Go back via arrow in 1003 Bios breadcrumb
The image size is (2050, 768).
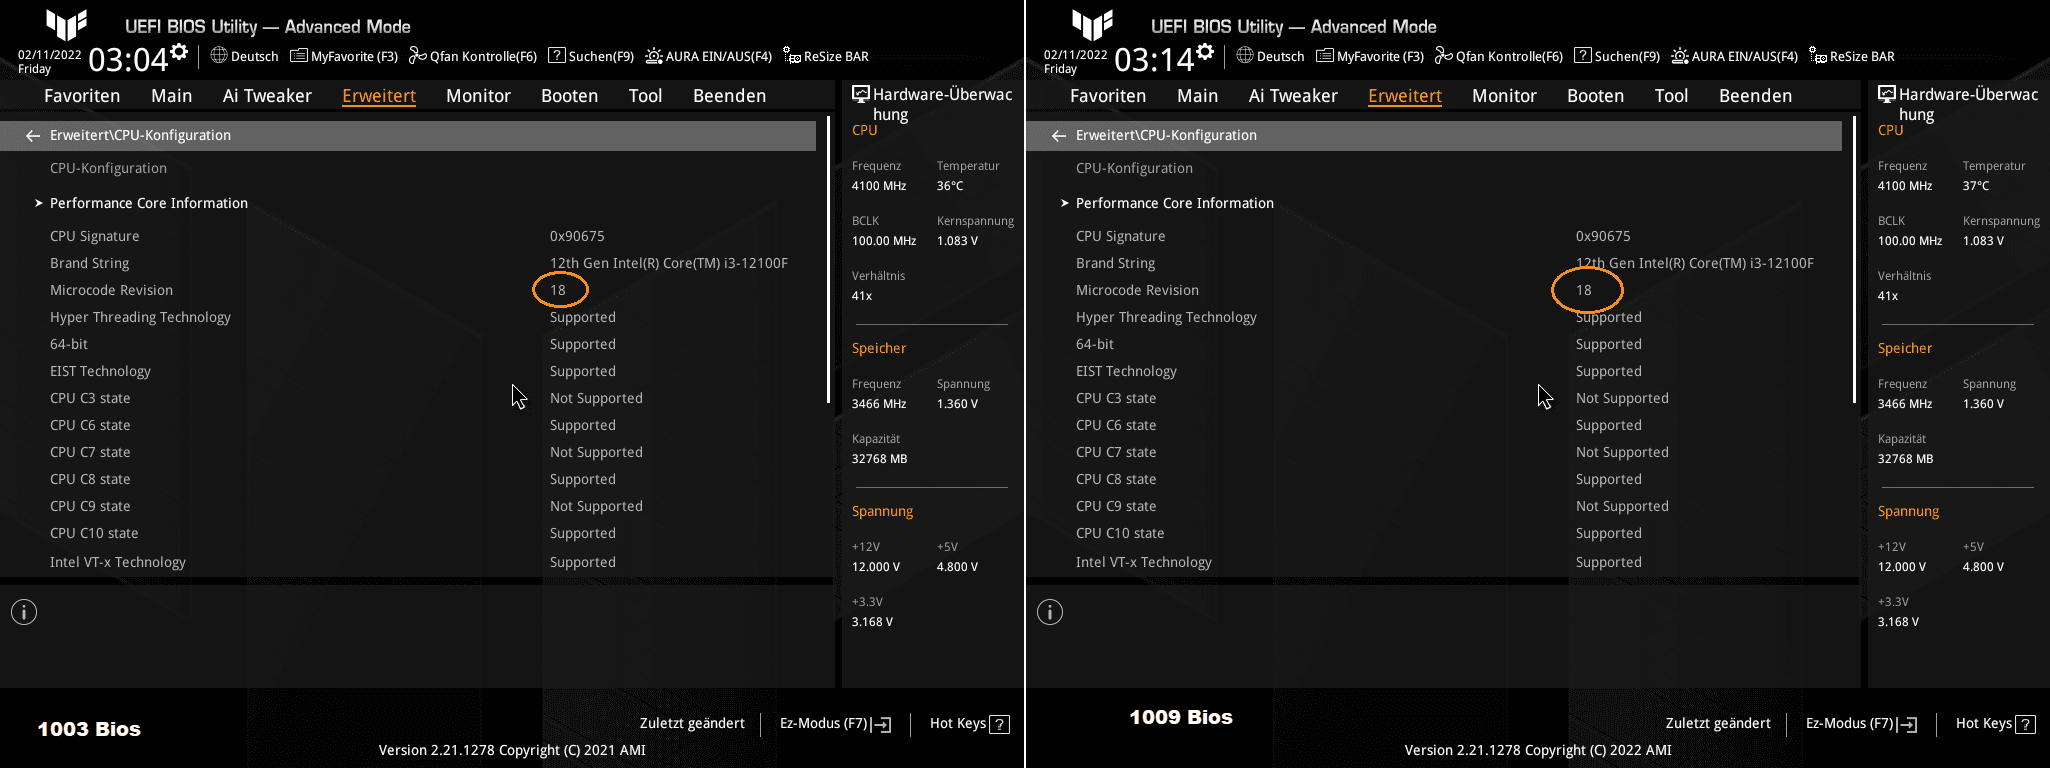click(x=33, y=135)
